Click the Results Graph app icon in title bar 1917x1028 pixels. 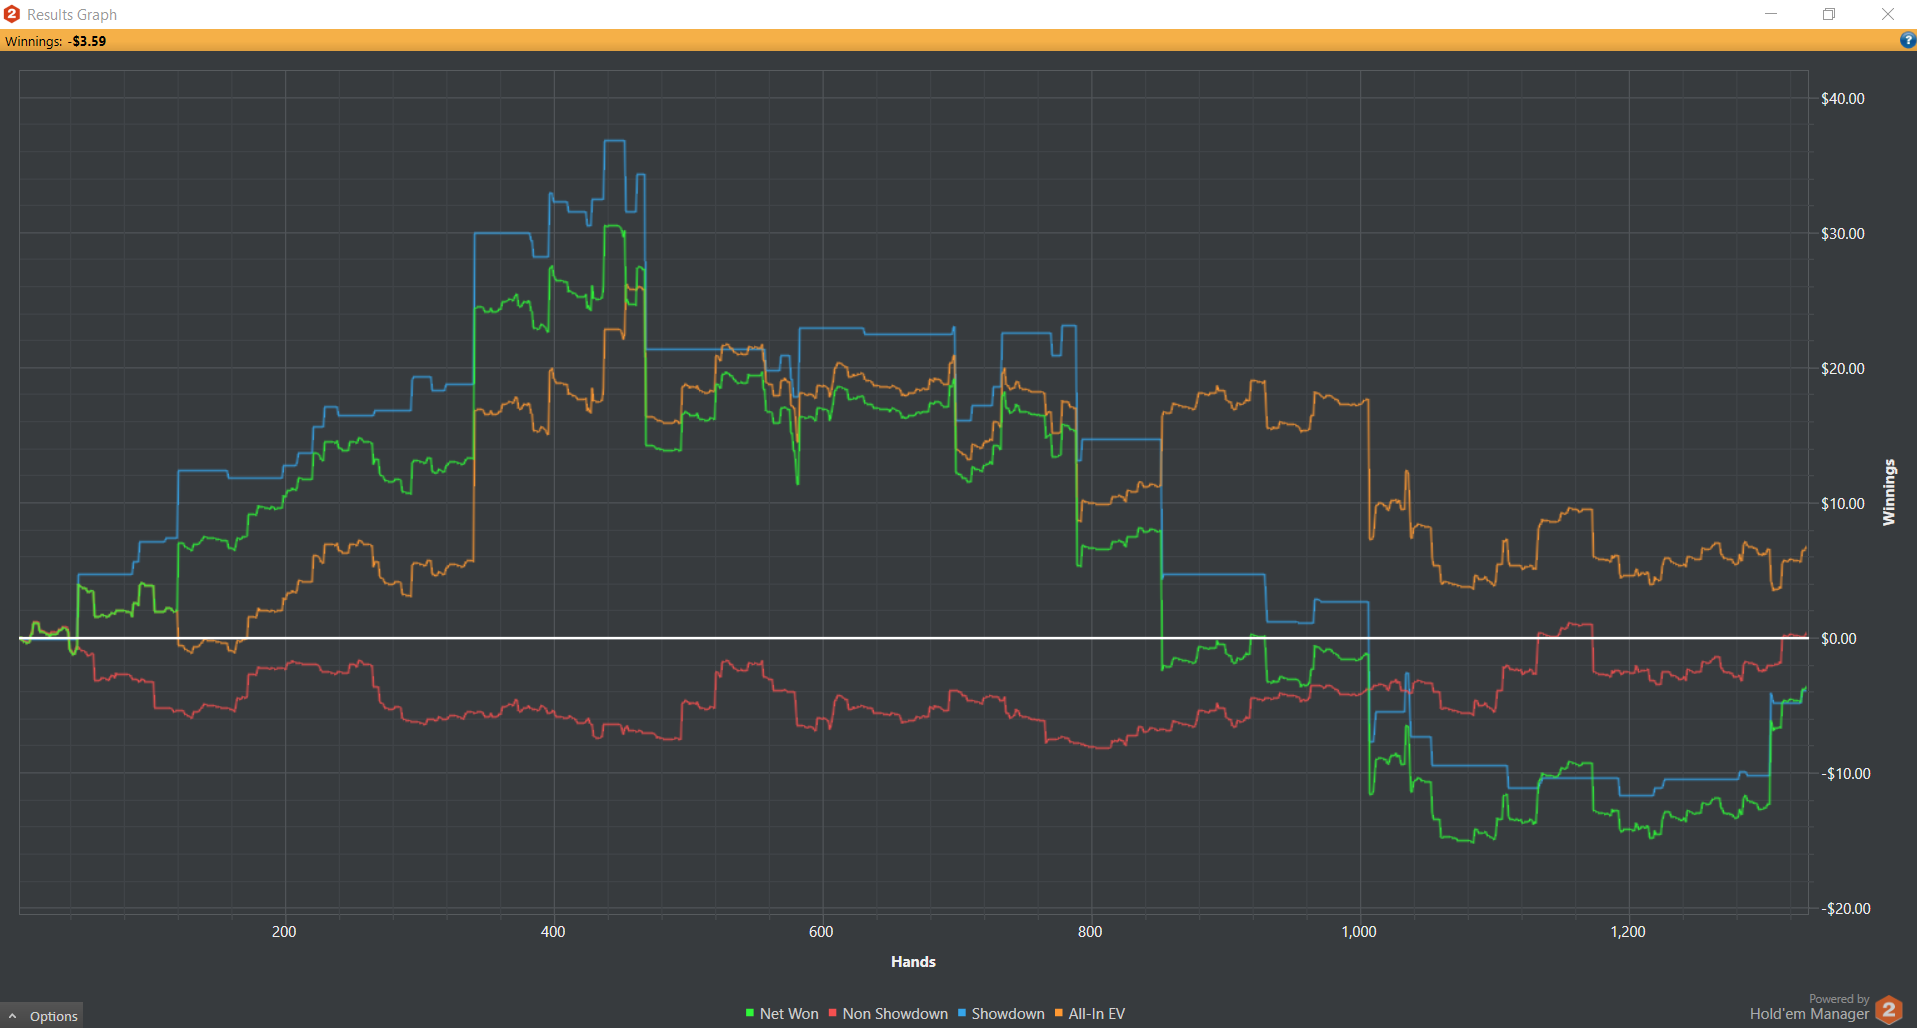click(12, 14)
